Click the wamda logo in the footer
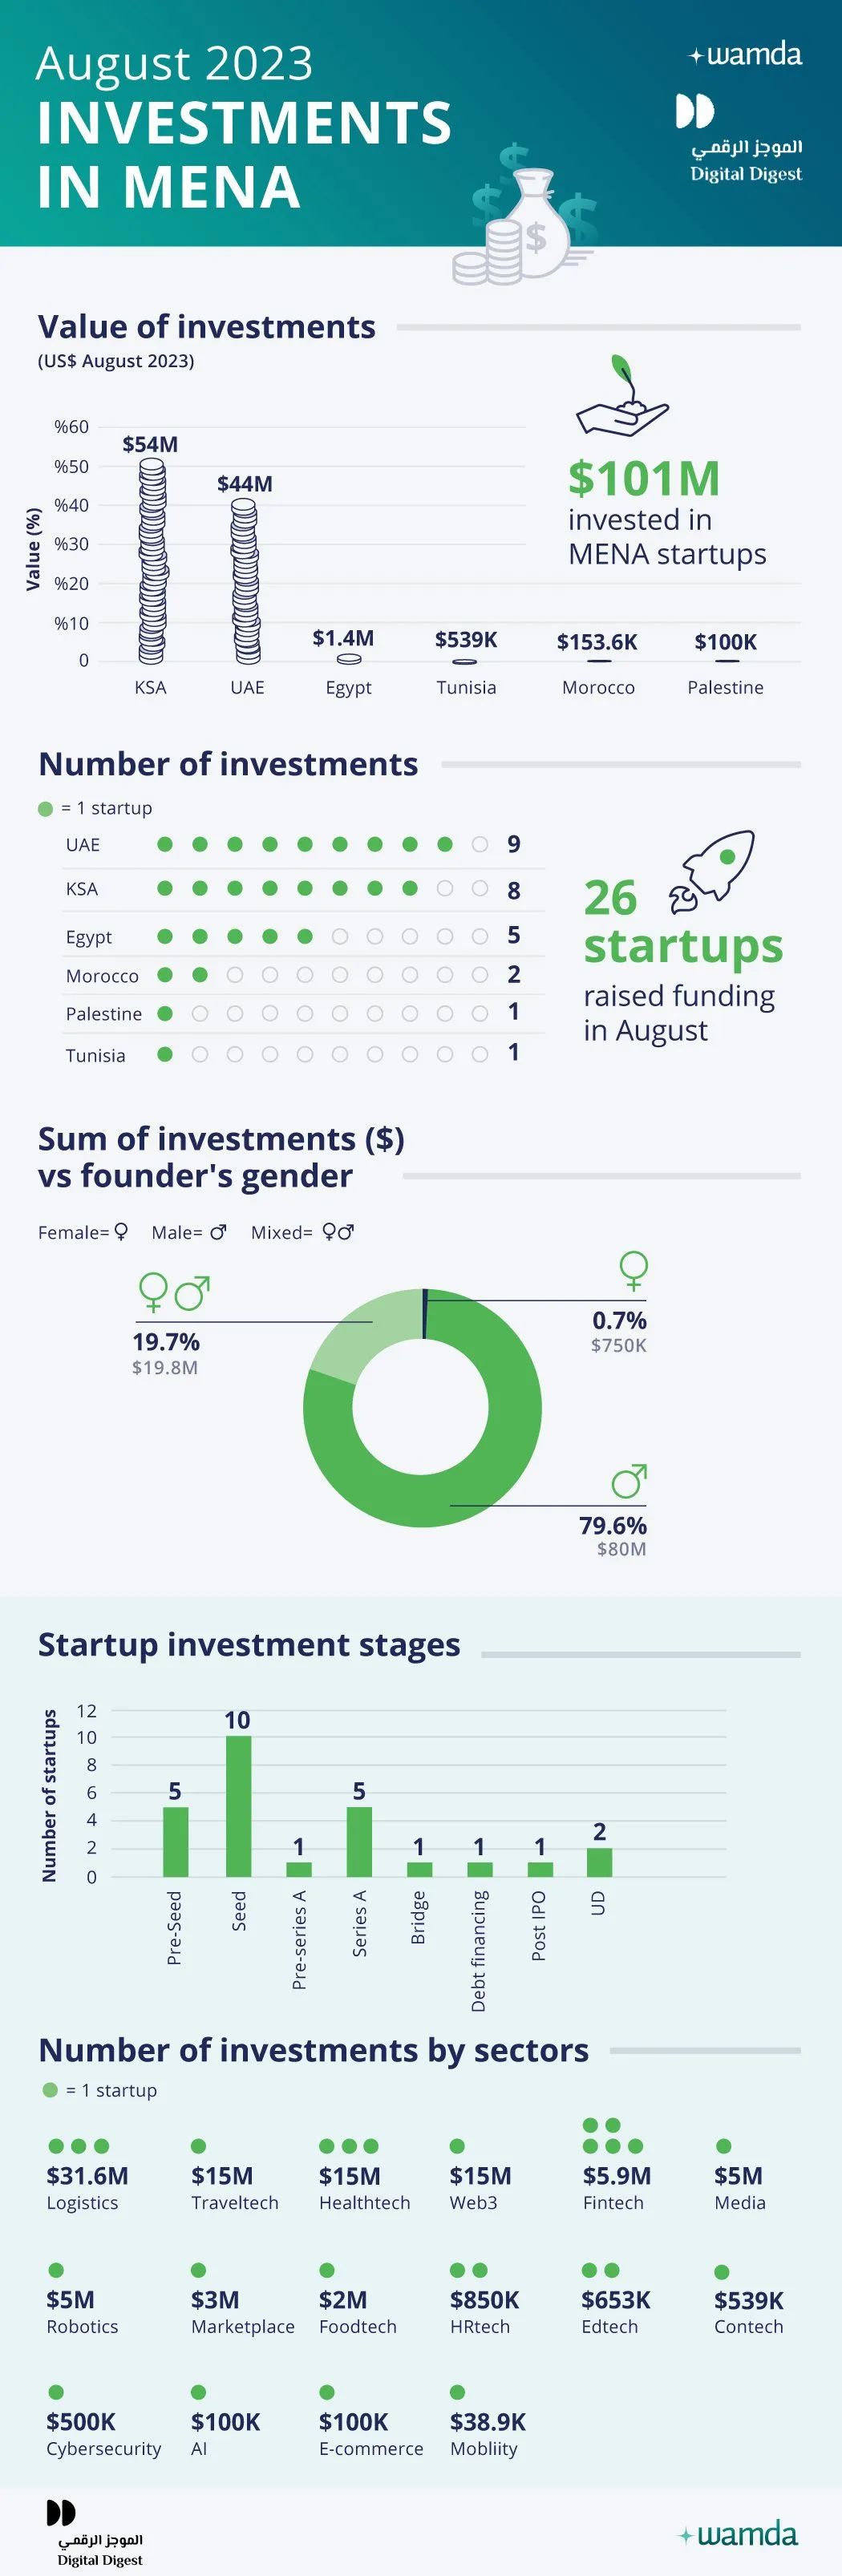 click(x=739, y=2534)
